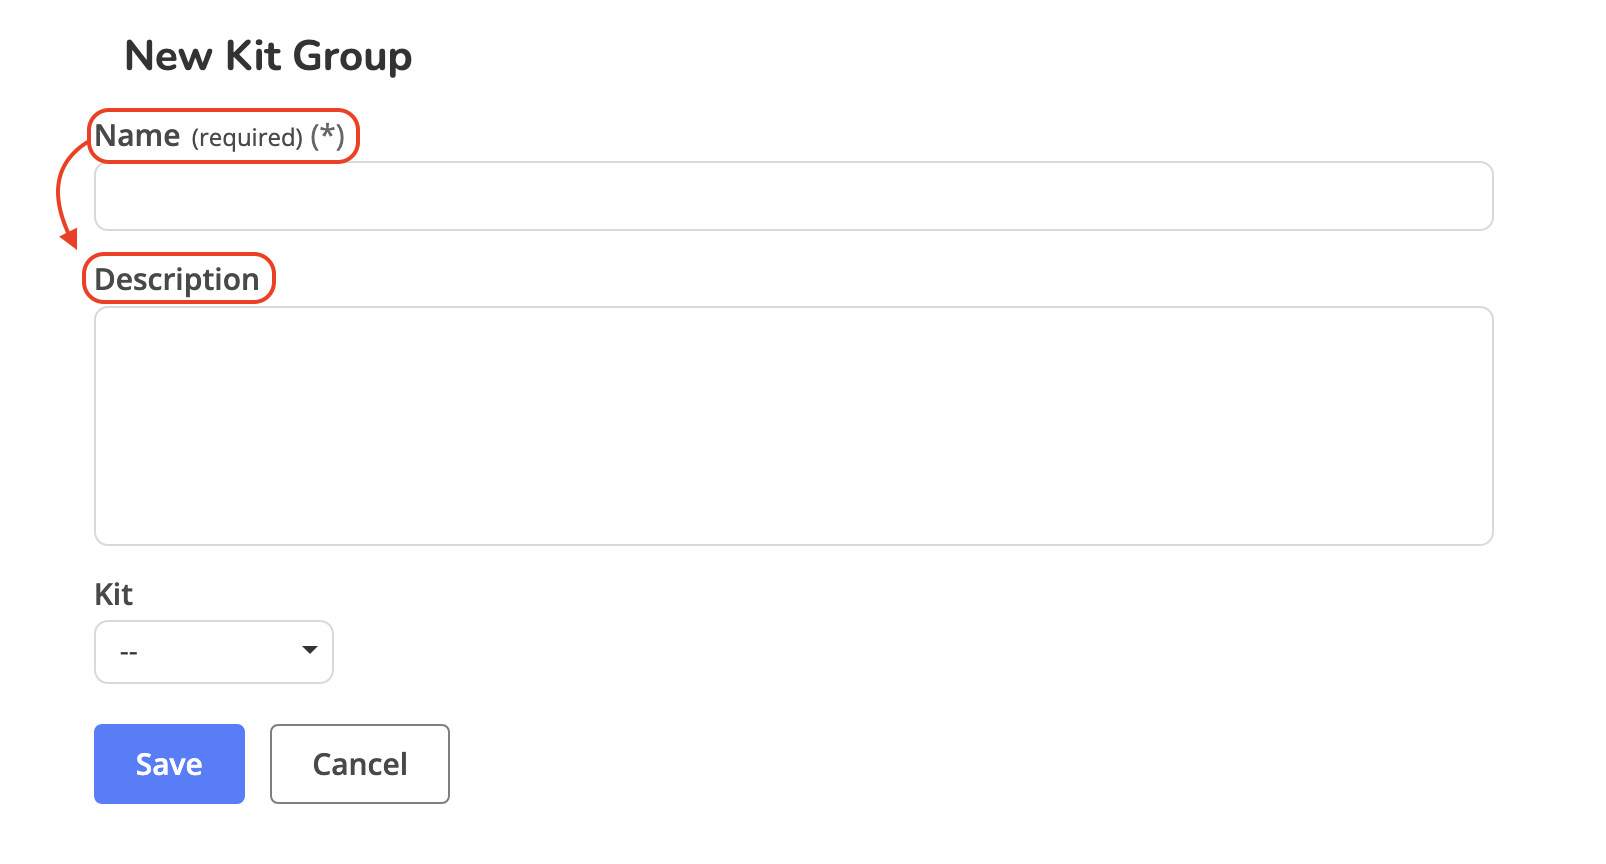This screenshot has width=1606, height=864.
Task: Click the word 'Group' in the heading
Action: click(352, 57)
